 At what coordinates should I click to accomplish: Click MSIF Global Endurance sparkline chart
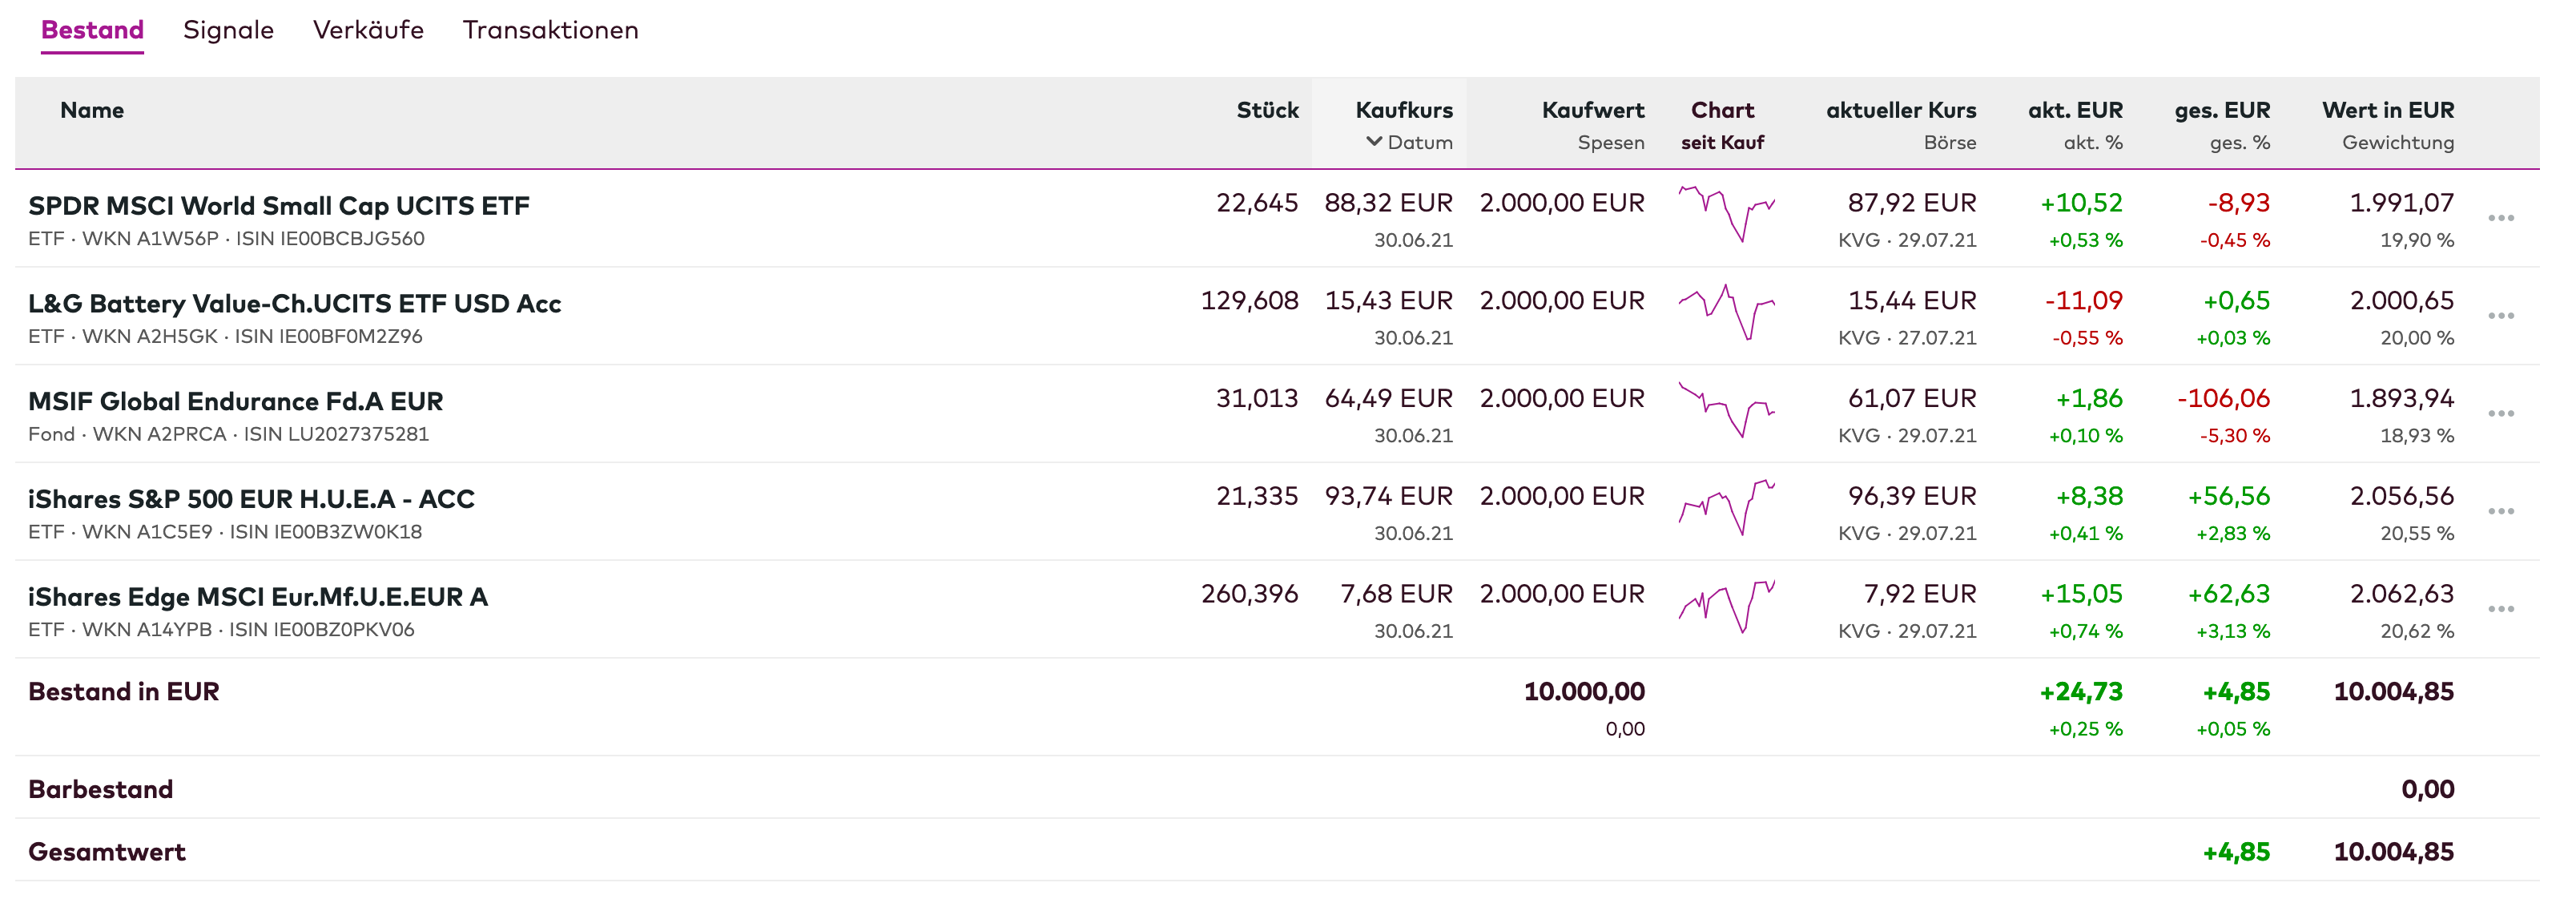point(1726,410)
